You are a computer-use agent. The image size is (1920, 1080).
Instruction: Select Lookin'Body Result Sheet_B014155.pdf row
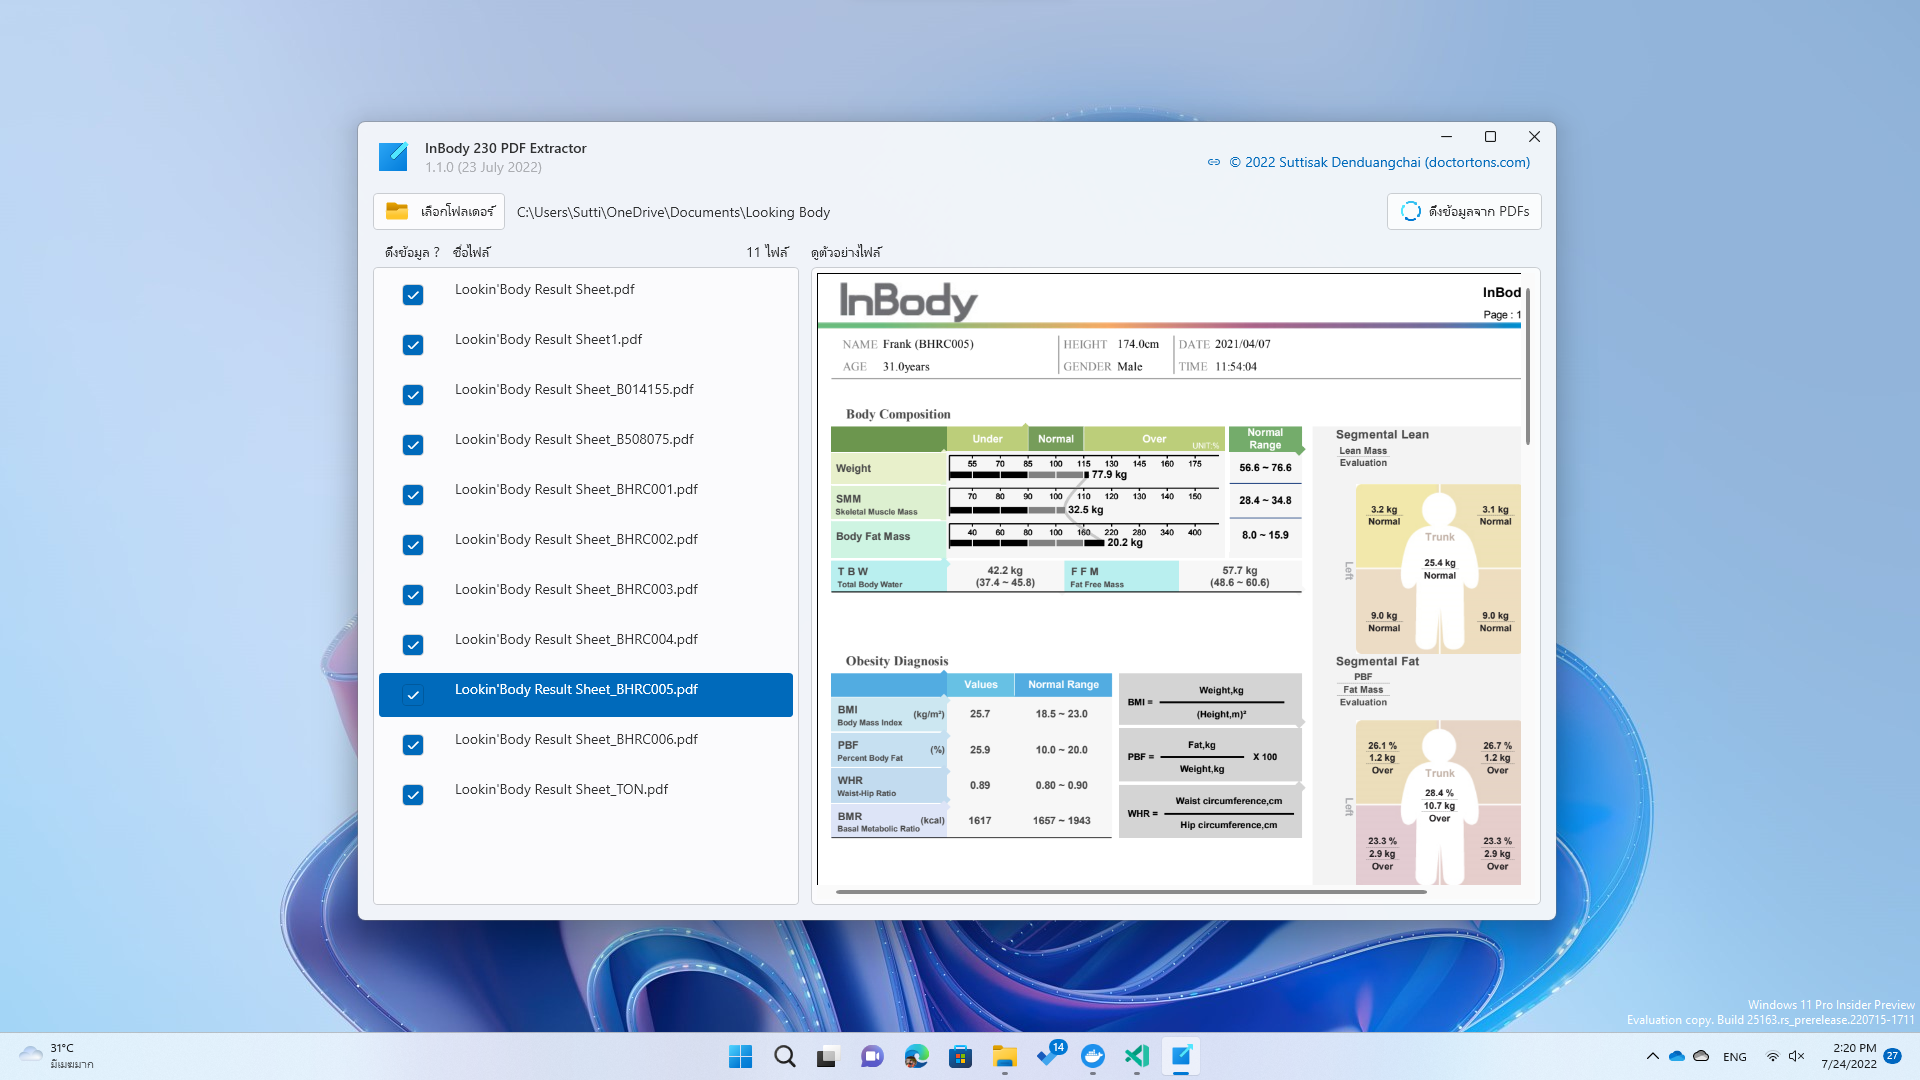click(586, 395)
